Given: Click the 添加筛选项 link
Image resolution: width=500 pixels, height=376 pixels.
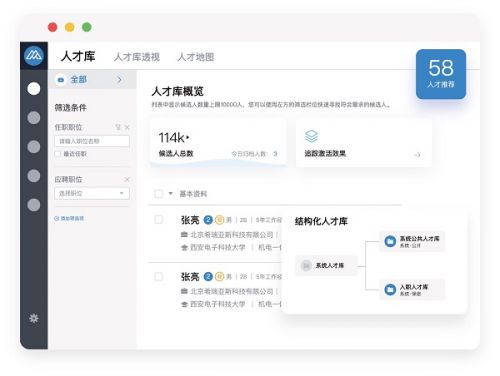Looking at the screenshot, I should point(69,218).
